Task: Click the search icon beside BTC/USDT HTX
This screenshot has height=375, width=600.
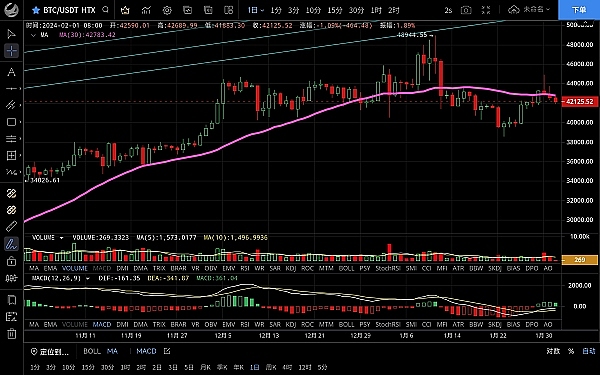Action: [x=106, y=10]
